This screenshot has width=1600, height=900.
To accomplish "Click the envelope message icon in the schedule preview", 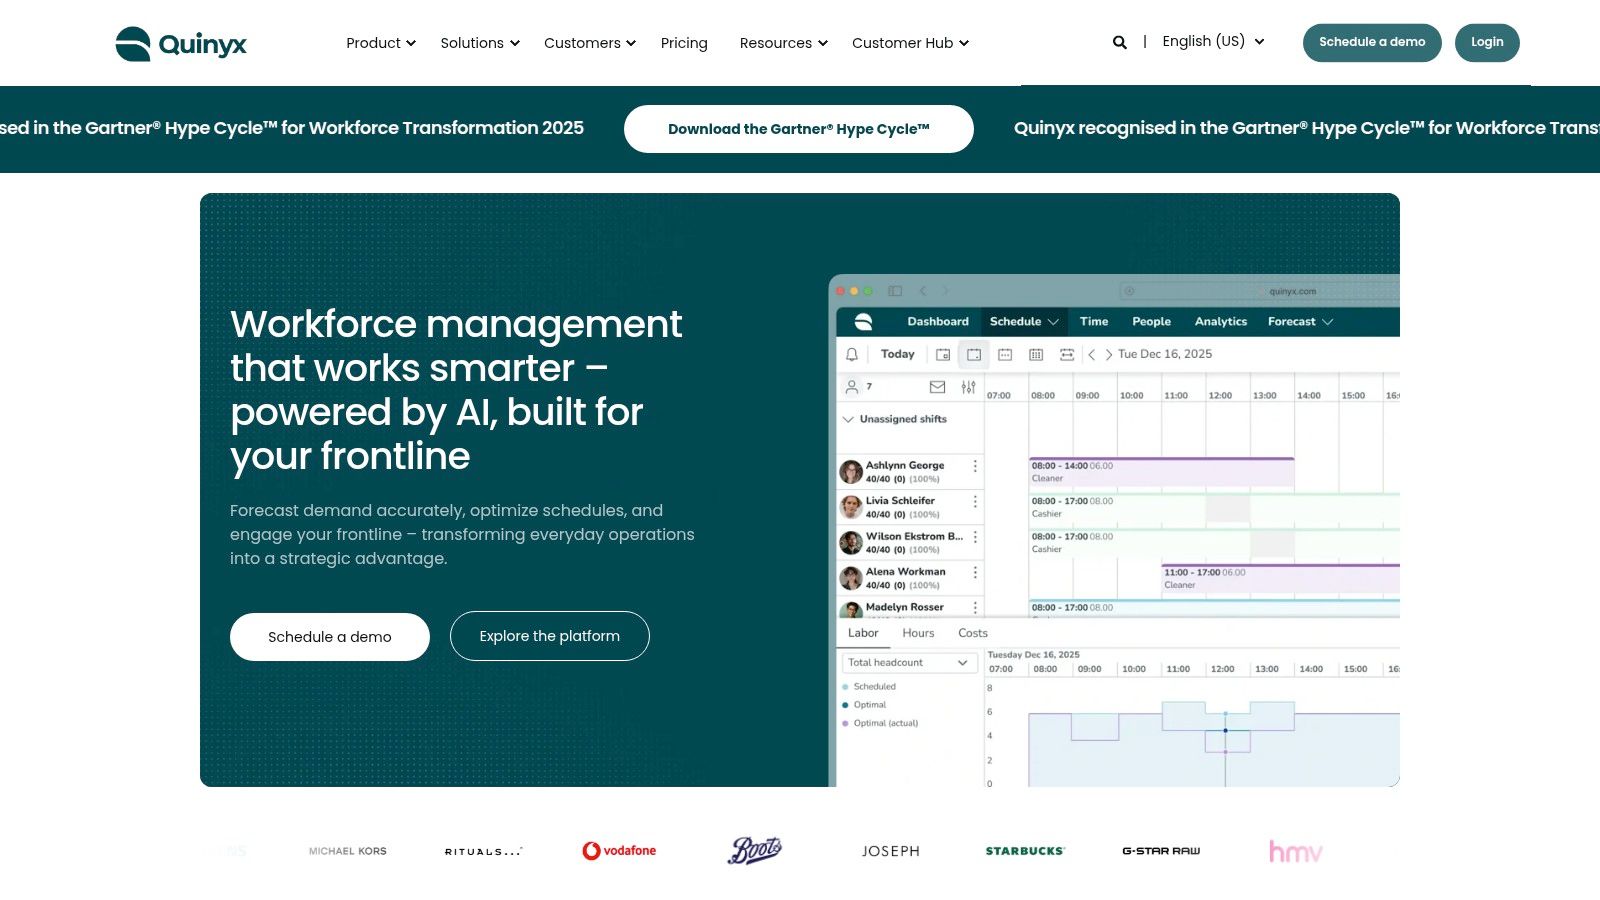I will pos(937,387).
